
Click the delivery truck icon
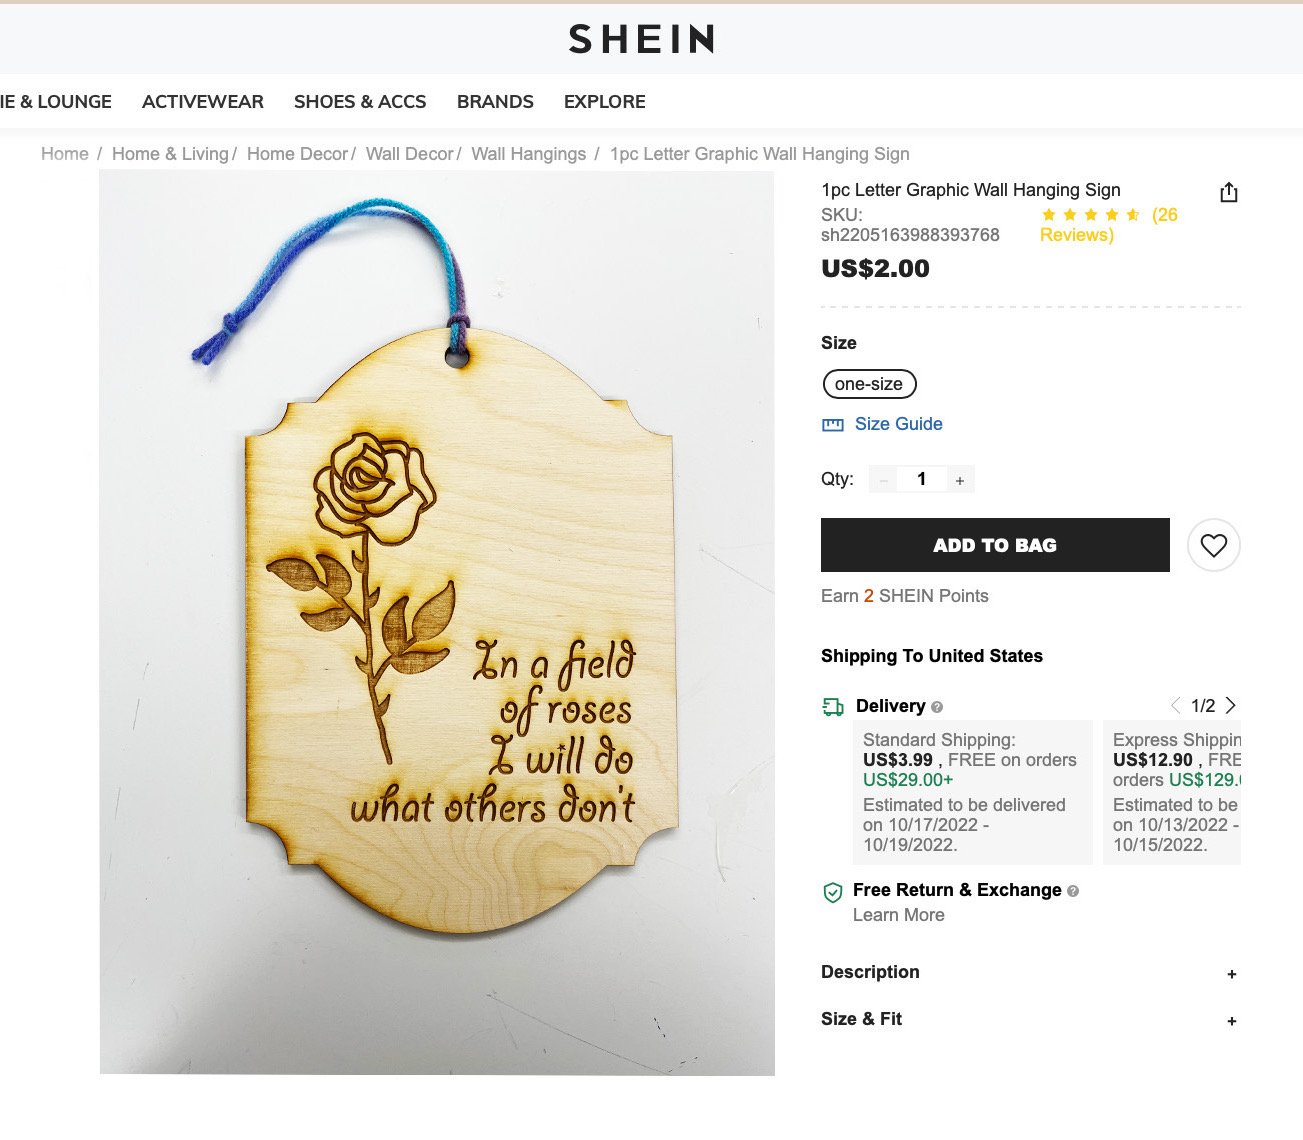pos(833,707)
